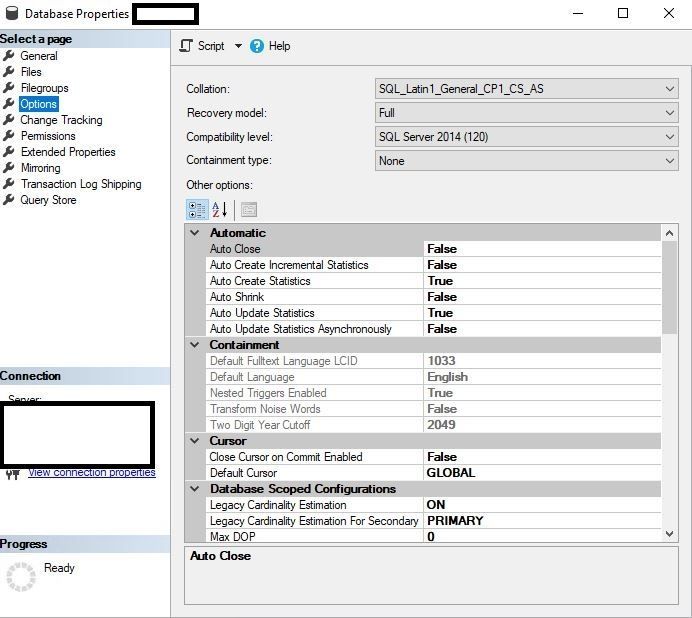The image size is (692, 618).
Task: Open the Containment type dropdown
Action: [527, 161]
